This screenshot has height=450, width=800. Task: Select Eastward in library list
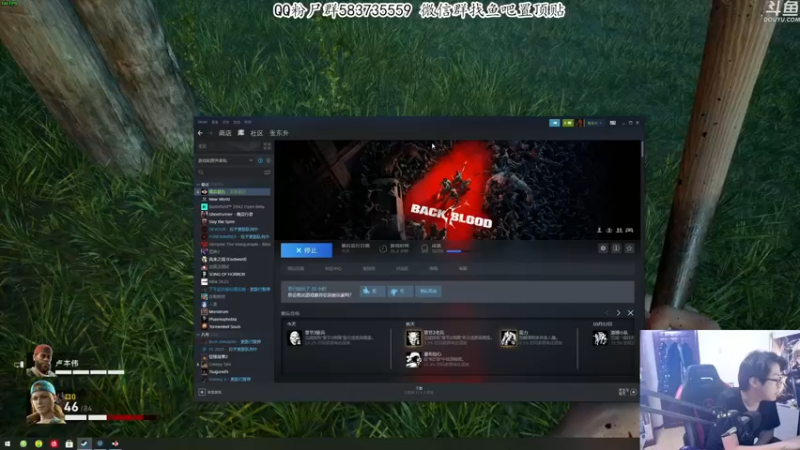coord(228,259)
